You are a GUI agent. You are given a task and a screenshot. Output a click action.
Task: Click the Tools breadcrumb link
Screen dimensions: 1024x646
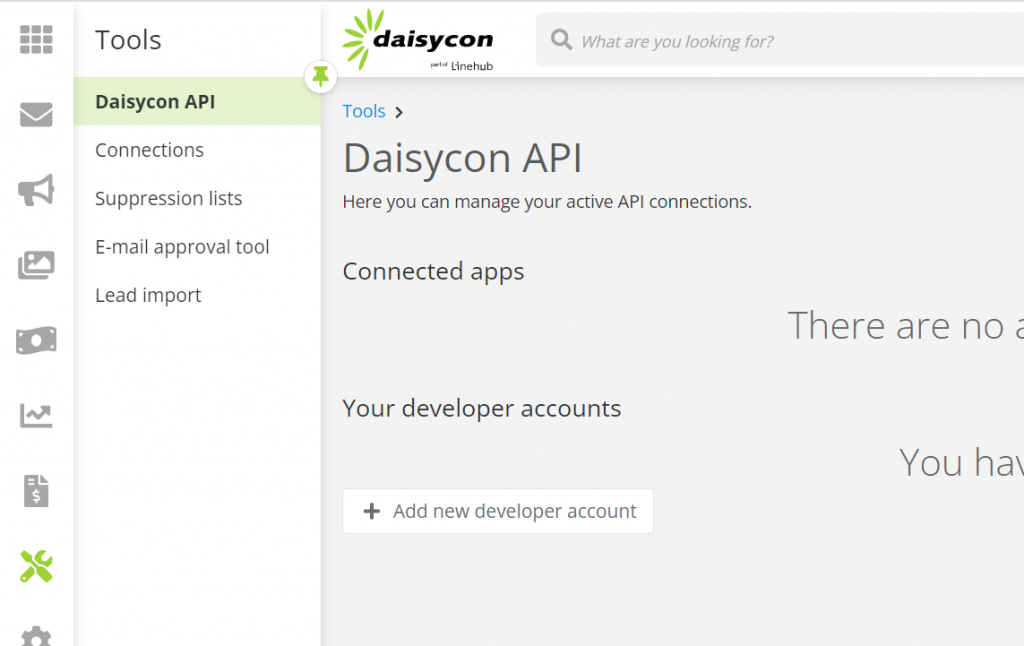(x=364, y=111)
